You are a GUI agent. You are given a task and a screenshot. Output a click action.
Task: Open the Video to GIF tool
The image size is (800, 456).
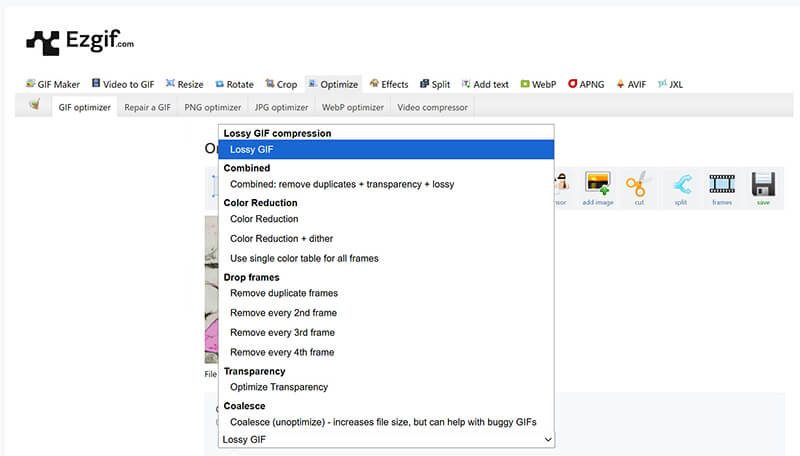coord(124,85)
